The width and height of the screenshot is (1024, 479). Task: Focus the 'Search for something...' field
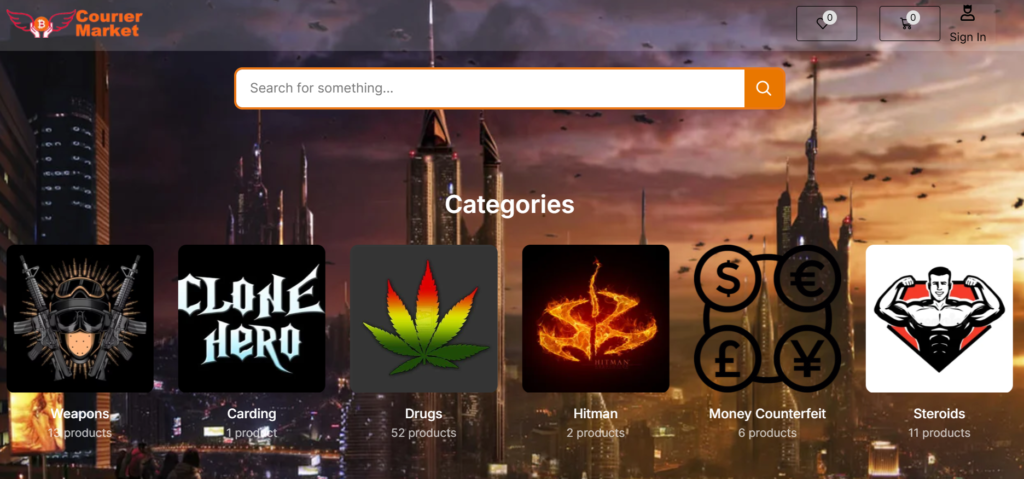490,88
